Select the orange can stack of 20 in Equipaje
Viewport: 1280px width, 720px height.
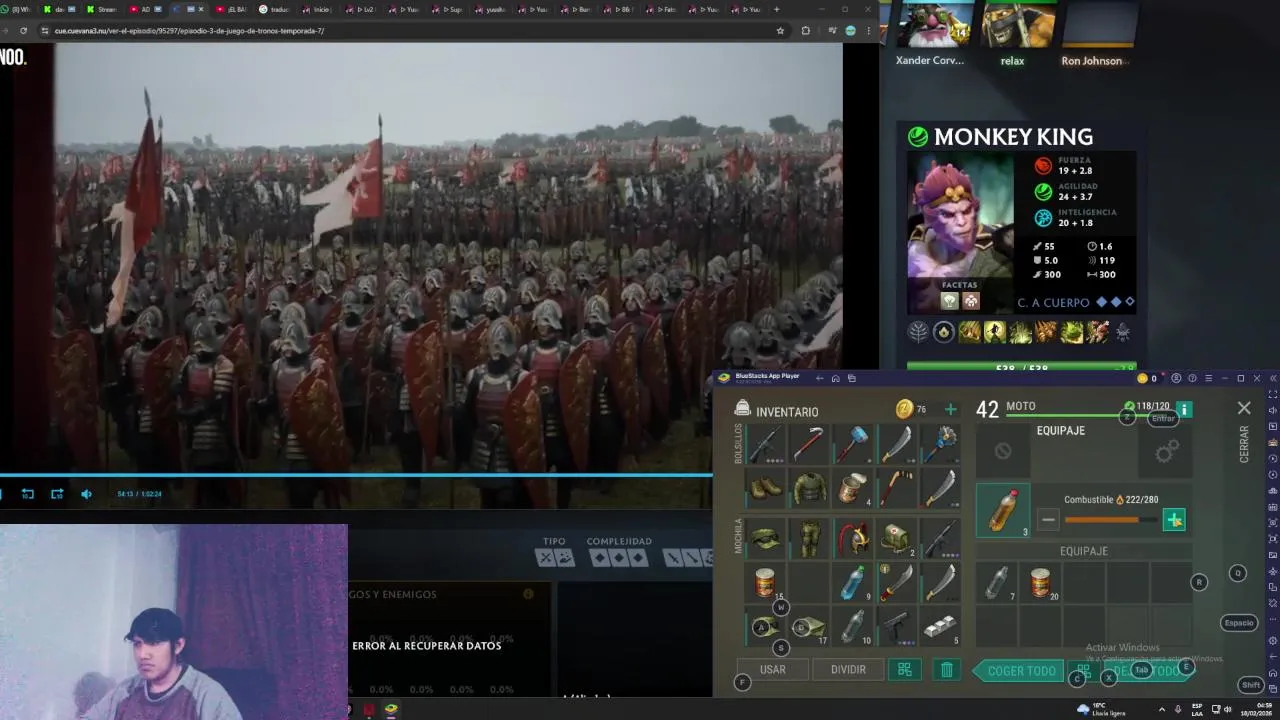click(1041, 582)
